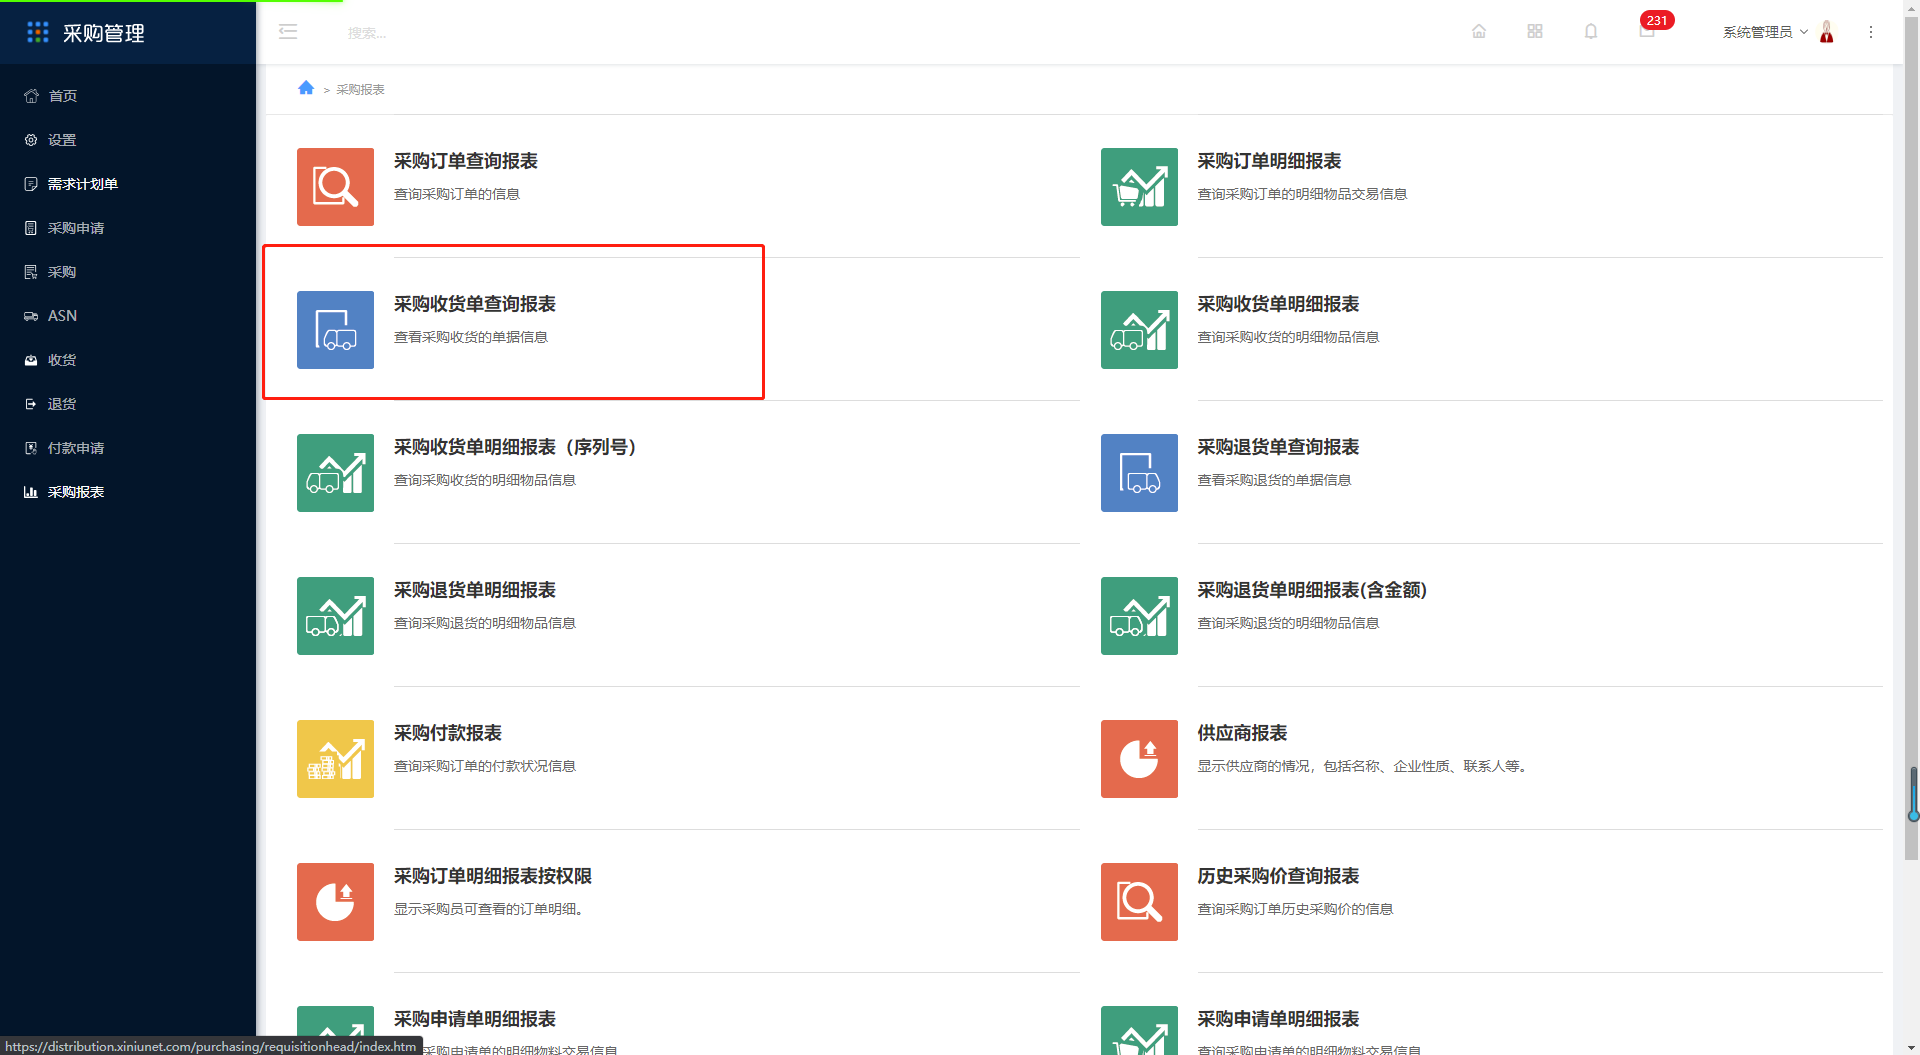Open the right 采购申请单明细报表 title at the bottom

1278,1019
